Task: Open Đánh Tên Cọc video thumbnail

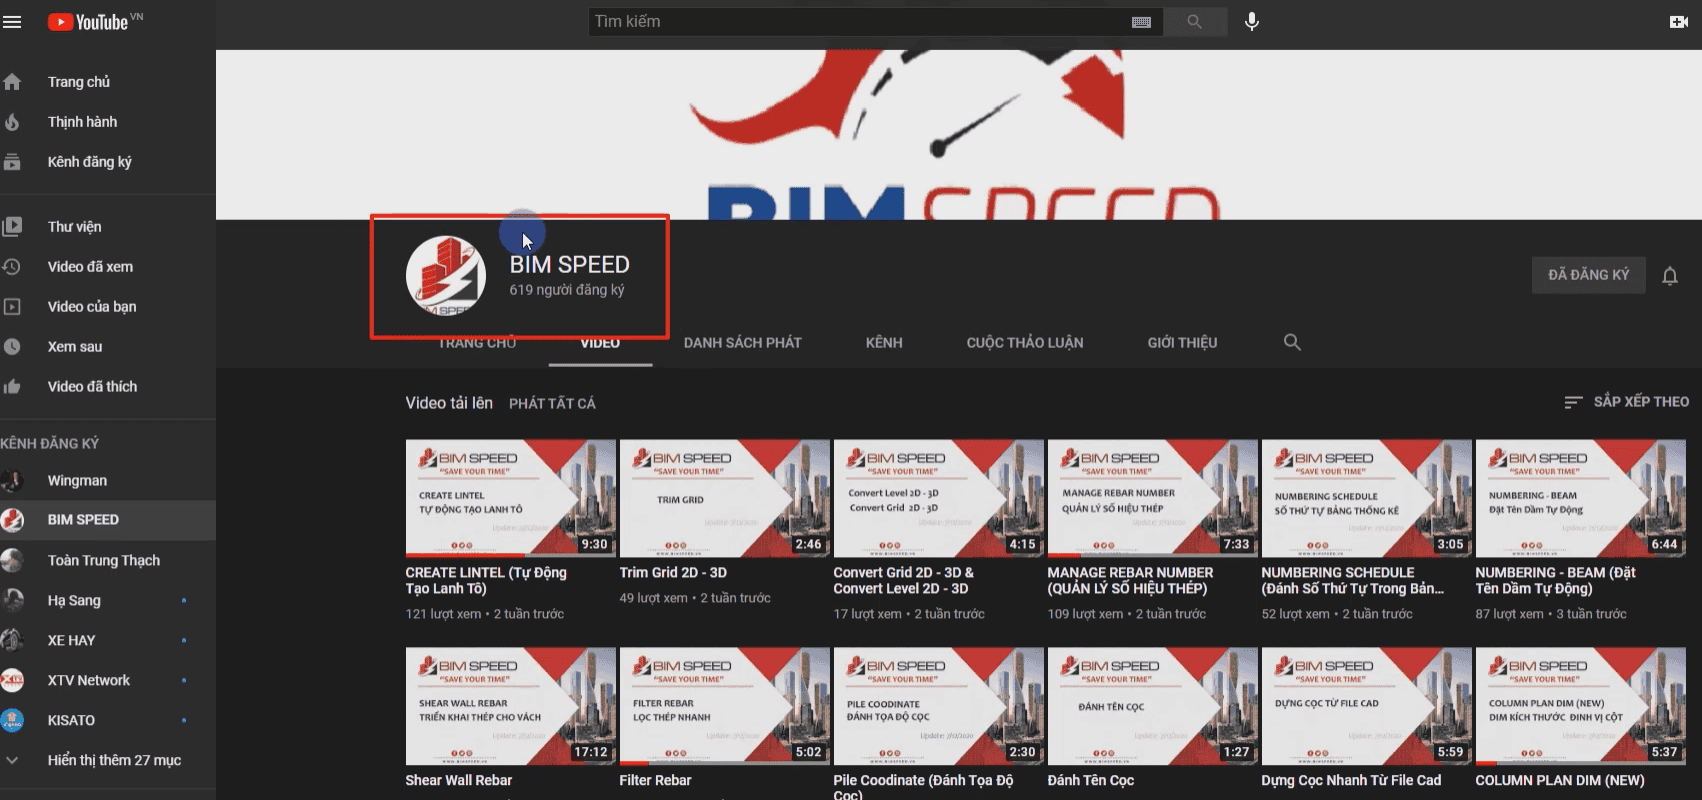Action: [1153, 706]
